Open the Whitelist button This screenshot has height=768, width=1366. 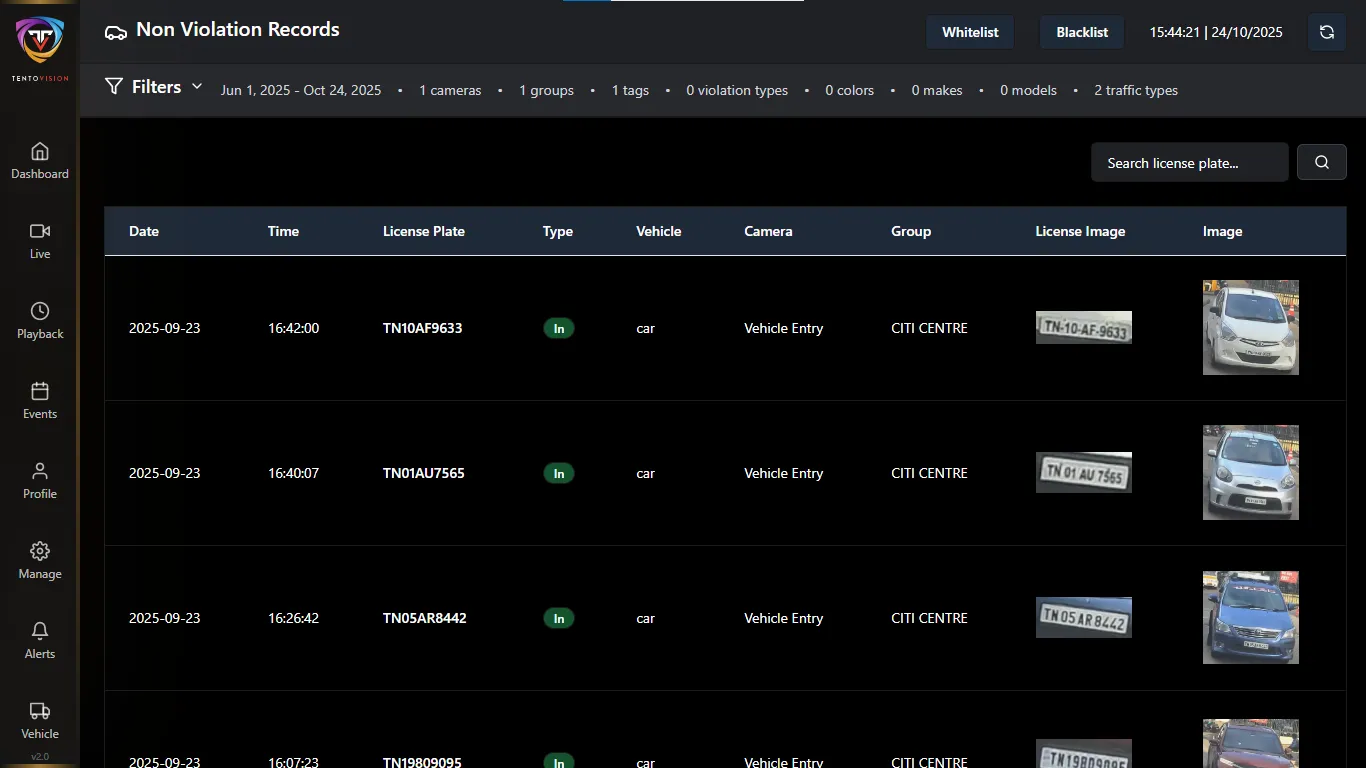[x=970, y=32]
